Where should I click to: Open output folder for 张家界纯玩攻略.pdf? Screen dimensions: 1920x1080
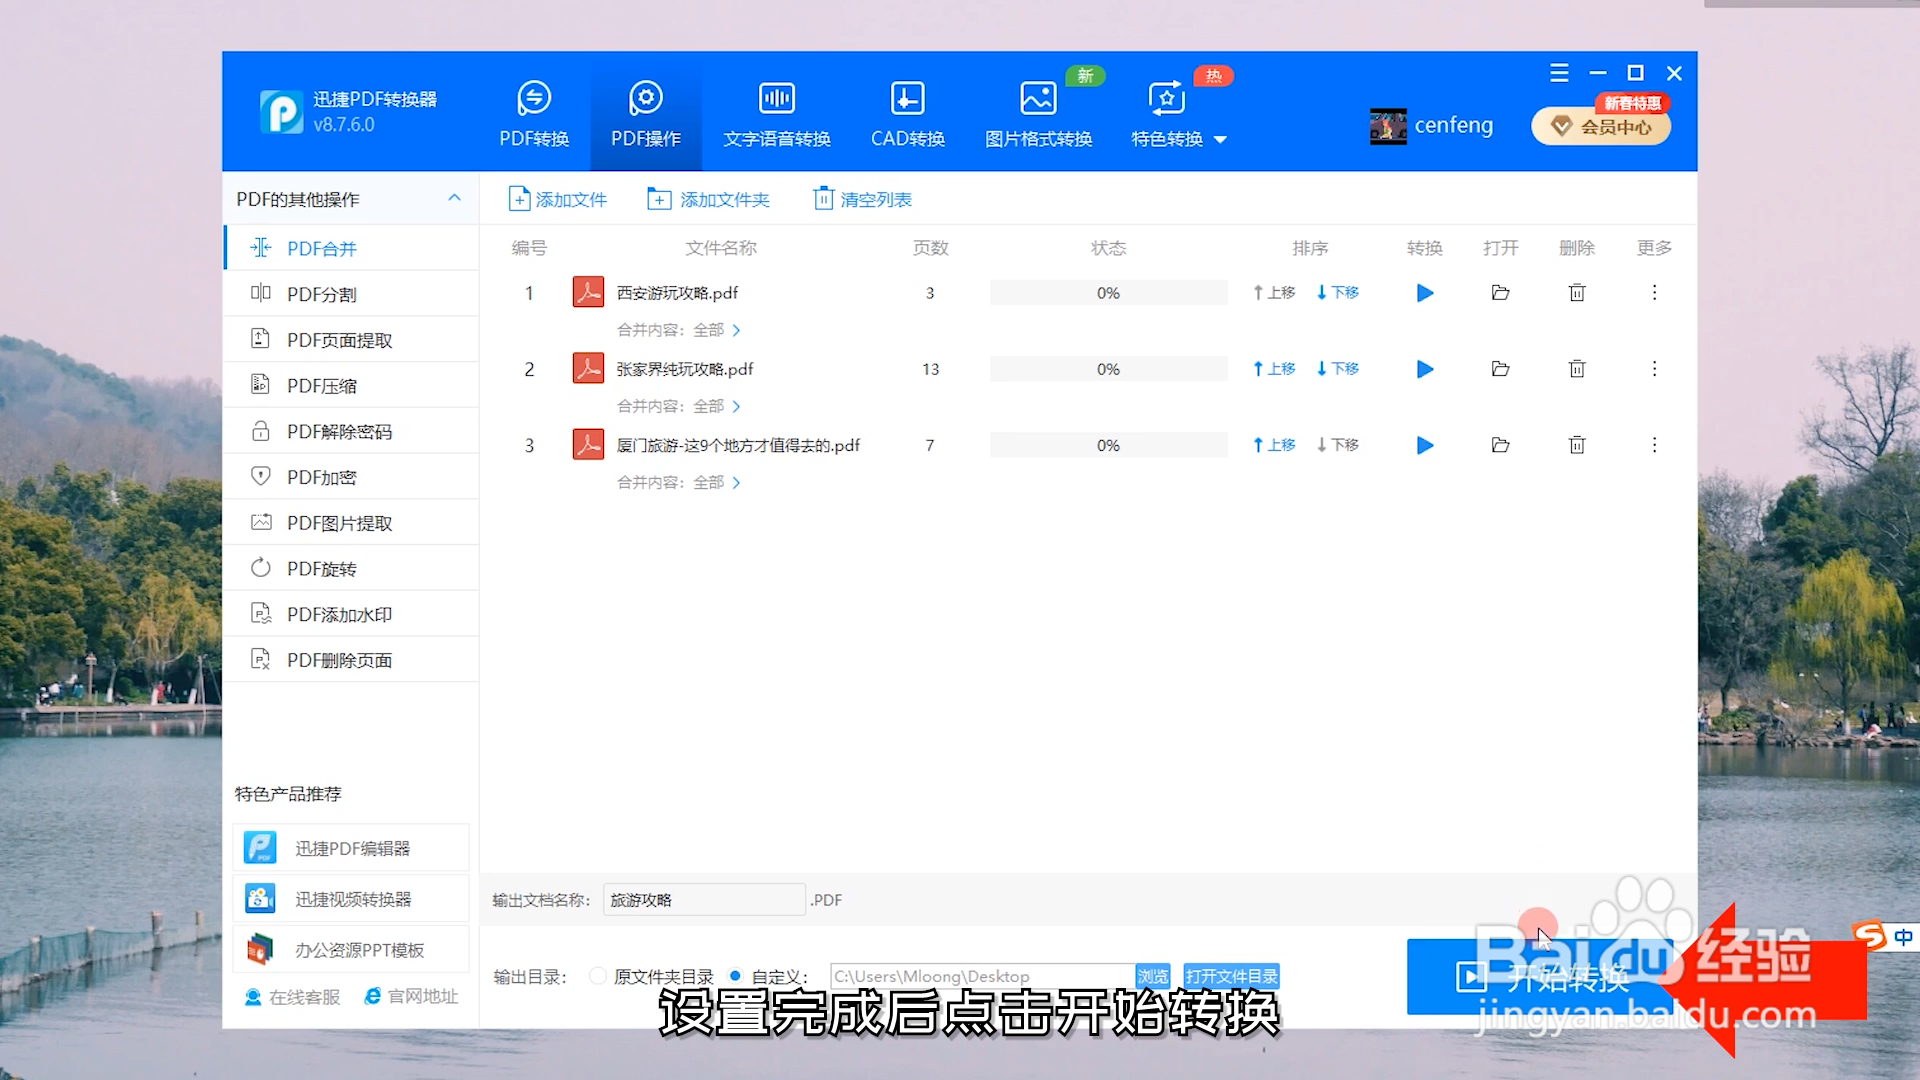[1499, 368]
